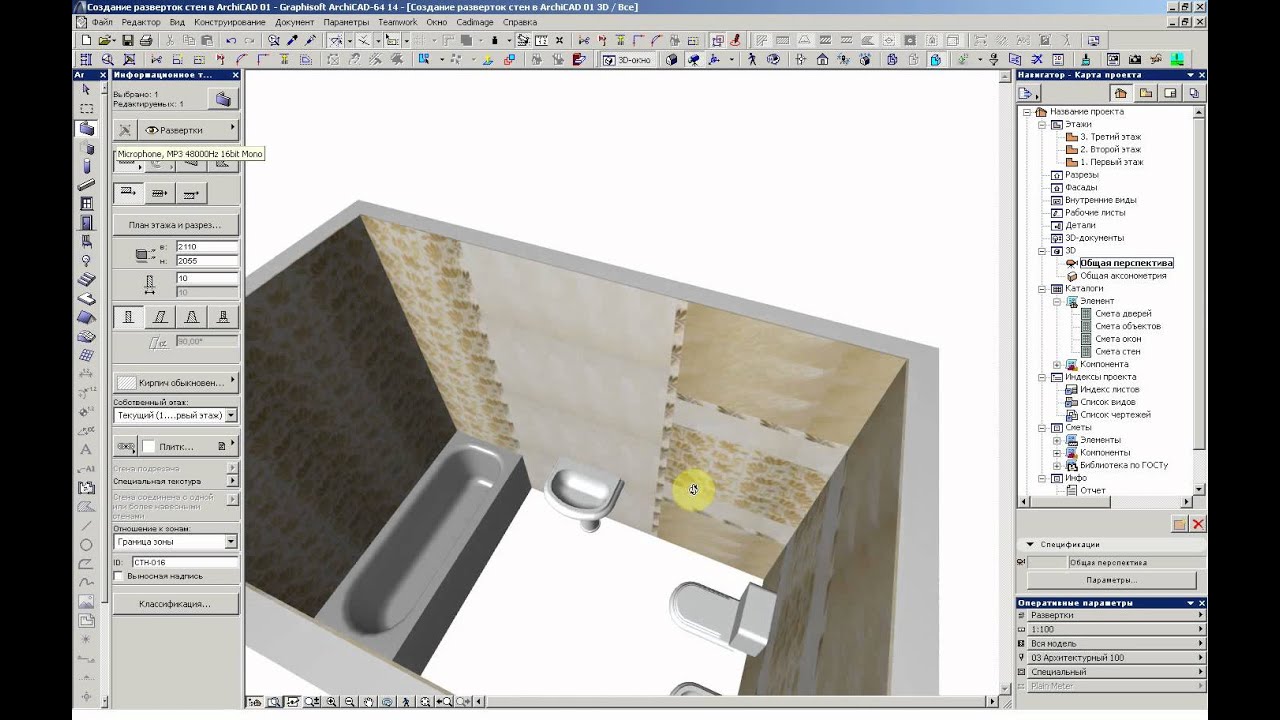Viewport: 1280px width, 720px height.
Task: Collapse the Каталоги tree node
Action: [x=1041, y=288]
